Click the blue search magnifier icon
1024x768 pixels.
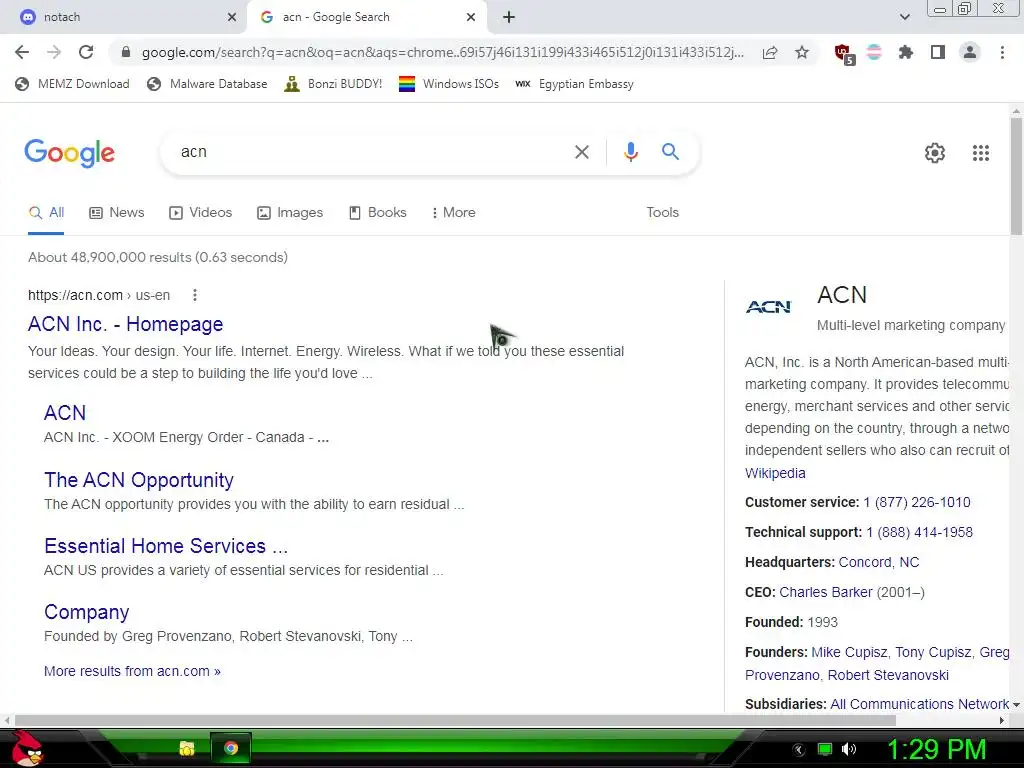click(670, 152)
